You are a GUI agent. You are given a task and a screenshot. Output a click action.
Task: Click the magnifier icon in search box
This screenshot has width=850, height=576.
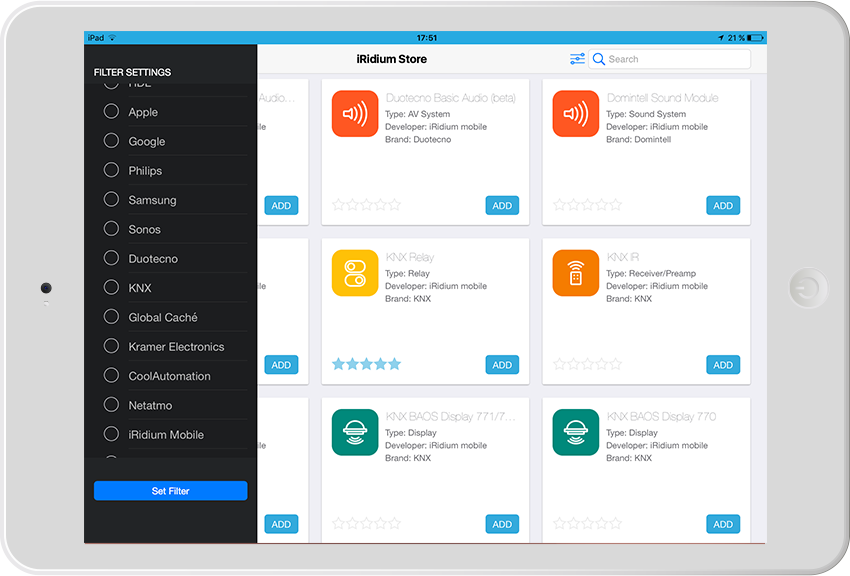[x=599, y=59]
